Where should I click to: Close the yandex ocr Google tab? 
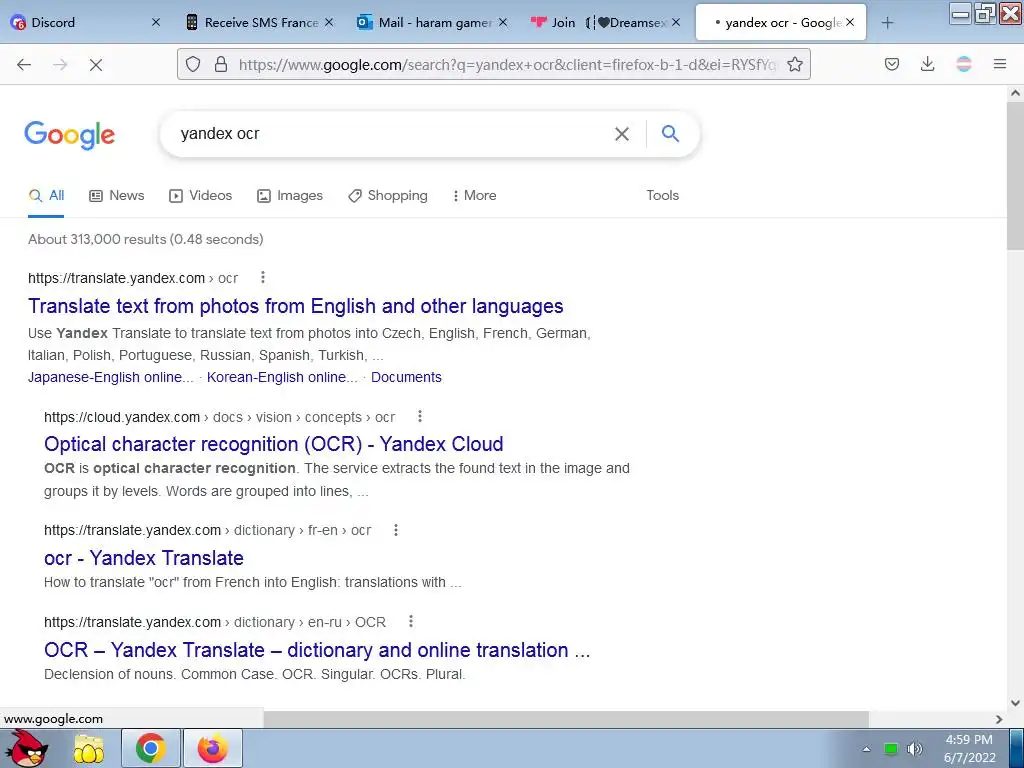point(850,23)
